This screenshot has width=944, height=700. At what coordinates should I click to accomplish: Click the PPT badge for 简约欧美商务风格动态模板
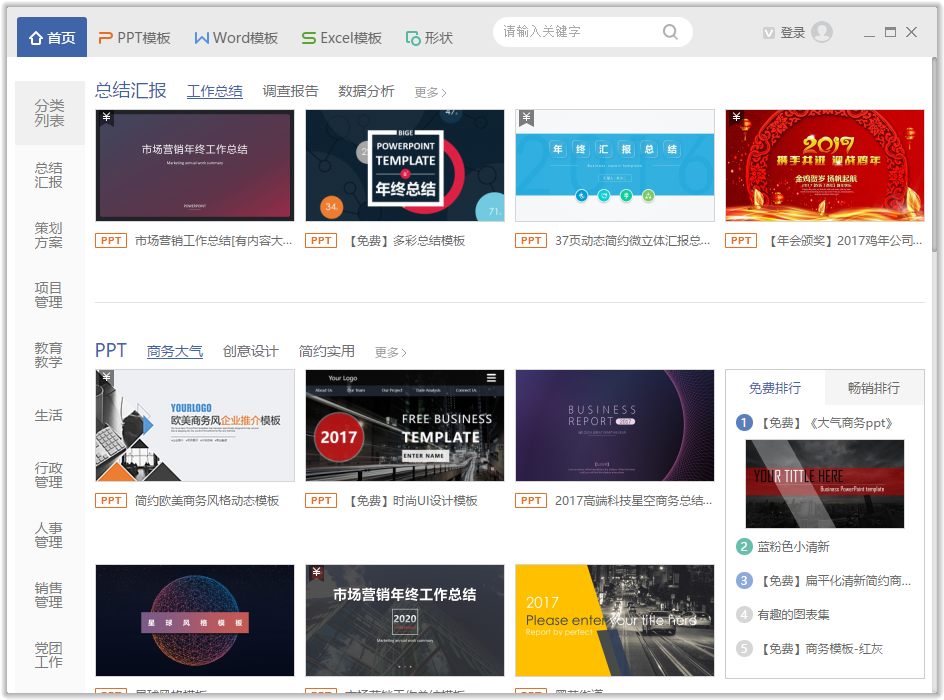point(111,501)
